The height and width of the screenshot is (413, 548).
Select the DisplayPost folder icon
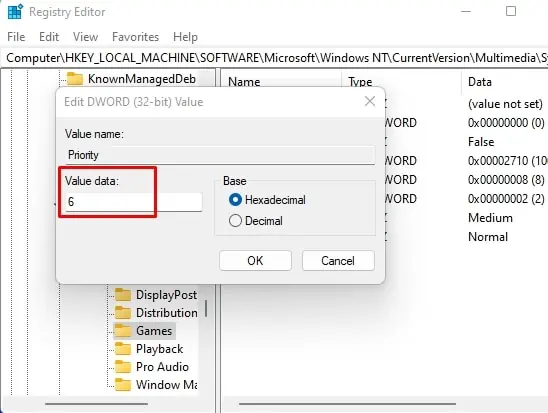(x=123, y=295)
